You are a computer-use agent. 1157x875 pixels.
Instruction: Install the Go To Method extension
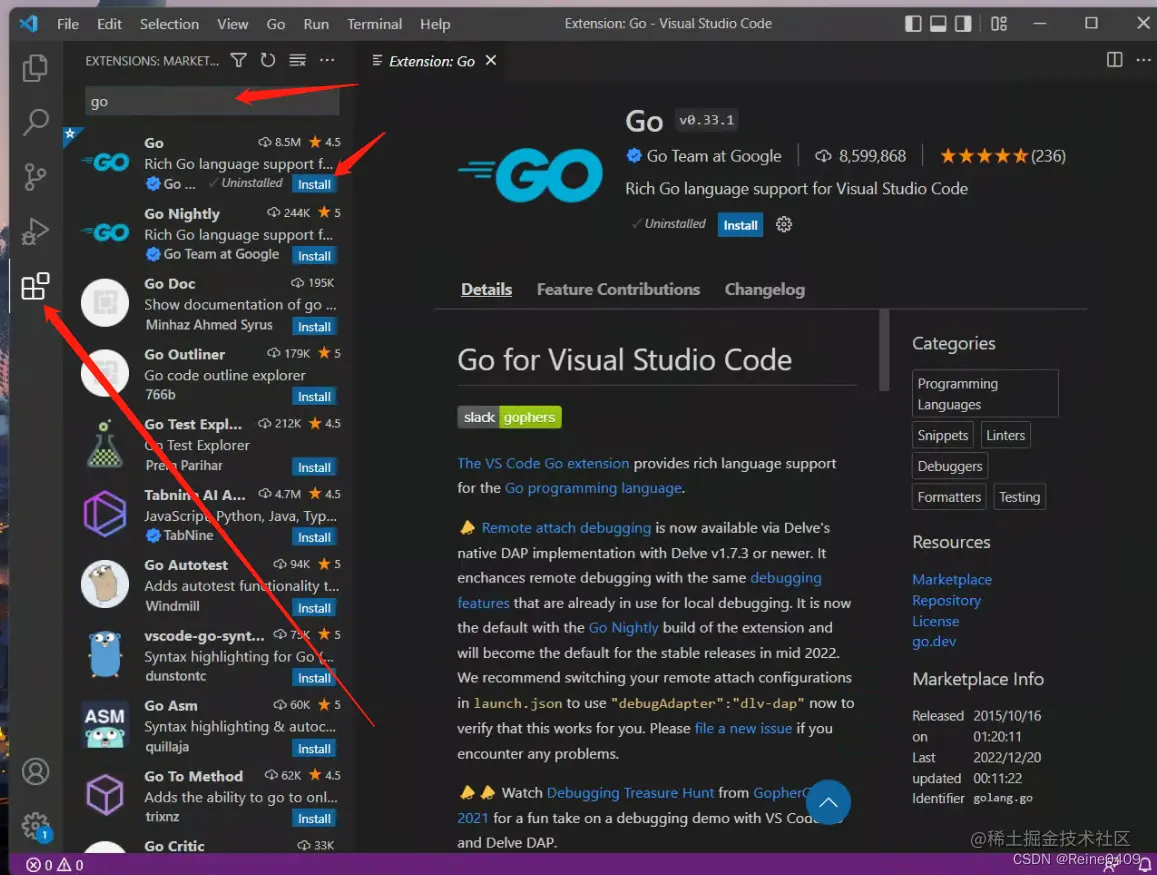(x=314, y=818)
